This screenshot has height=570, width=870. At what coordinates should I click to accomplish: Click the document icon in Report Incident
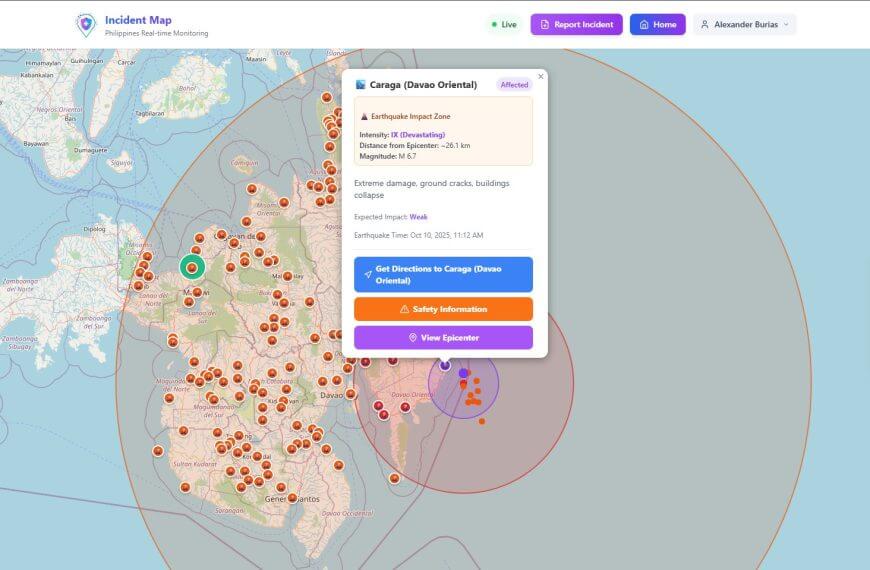tap(545, 25)
